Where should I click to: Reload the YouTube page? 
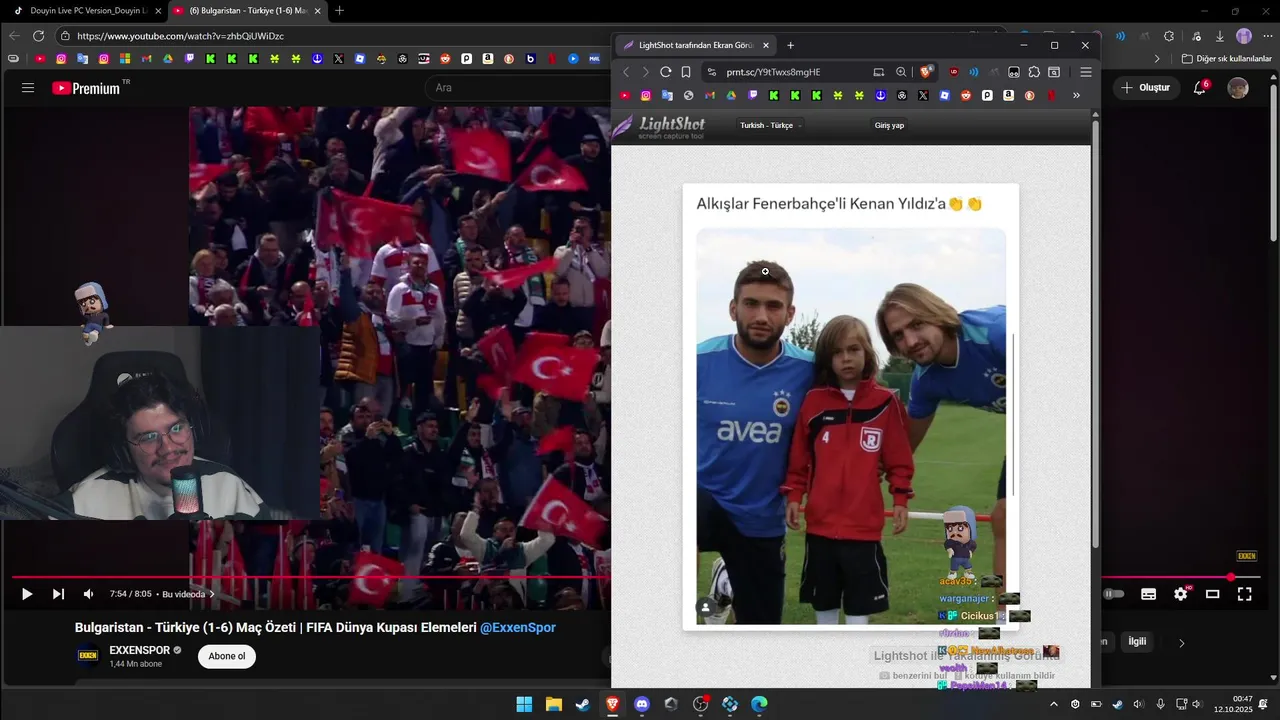(x=39, y=36)
